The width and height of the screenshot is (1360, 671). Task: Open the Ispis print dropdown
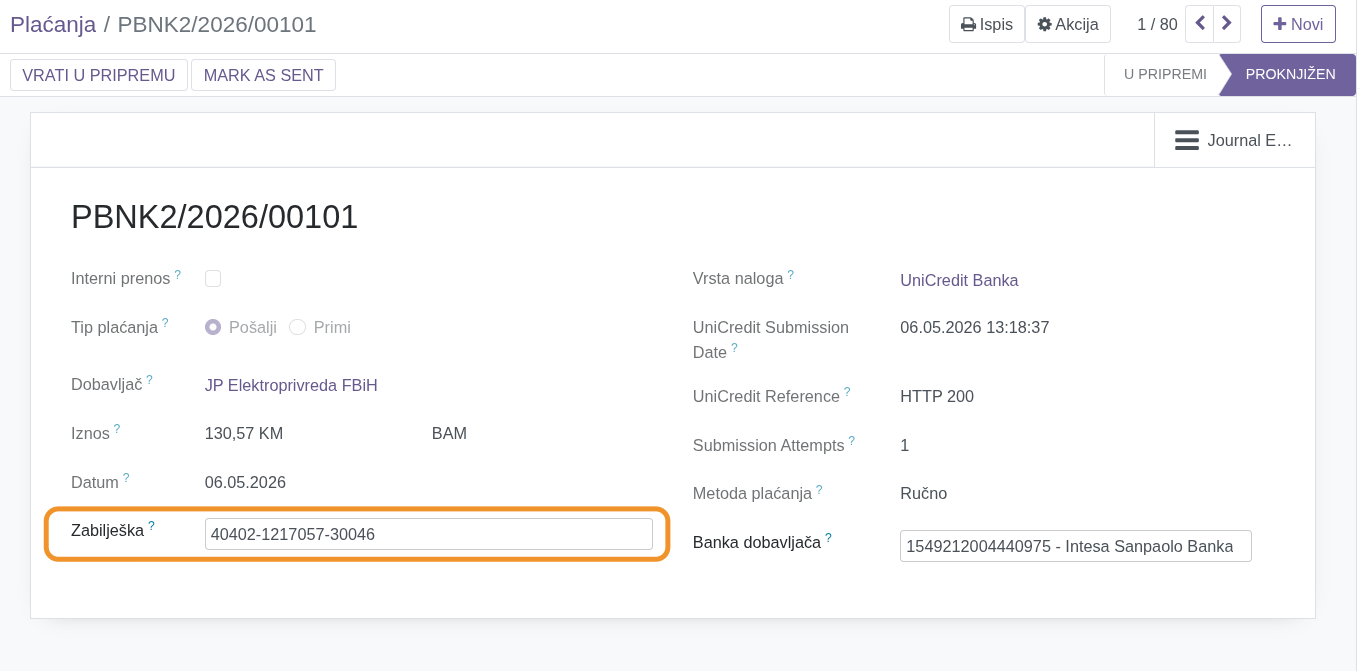[x=987, y=24]
